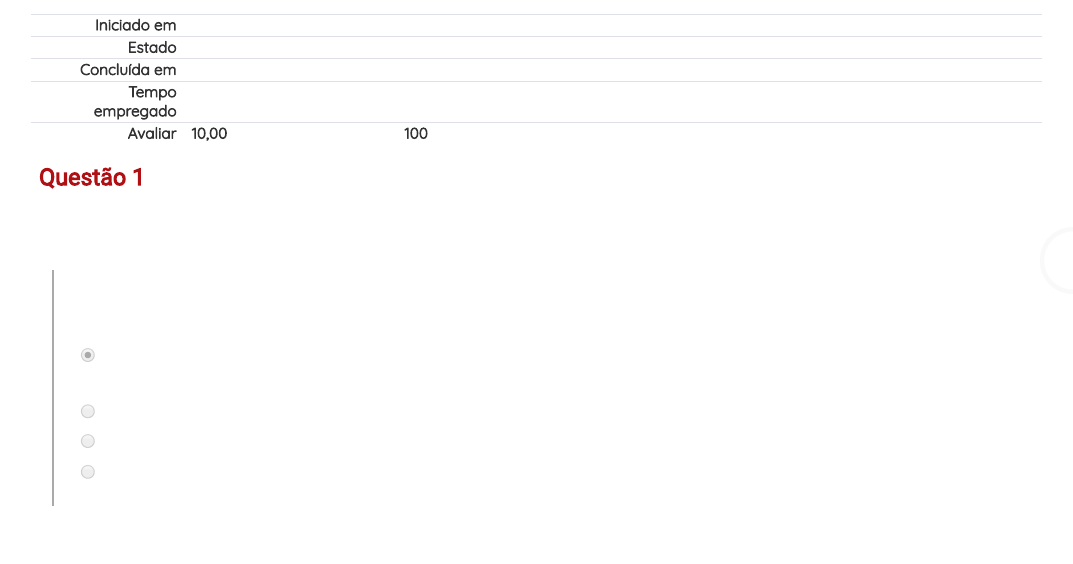Click the Questão 1 heading
1073x564 pixels.
(x=91, y=177)
